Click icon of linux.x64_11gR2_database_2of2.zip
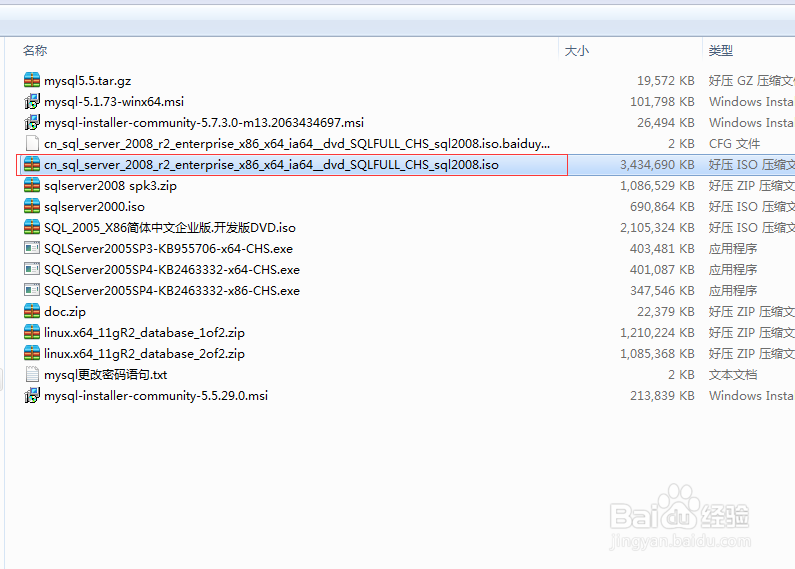Viewport: 795px width, 569px height. click(32, 353)
